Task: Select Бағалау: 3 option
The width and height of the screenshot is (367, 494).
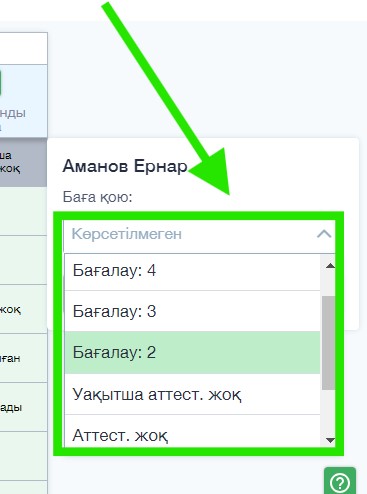Action: point(192,311)
